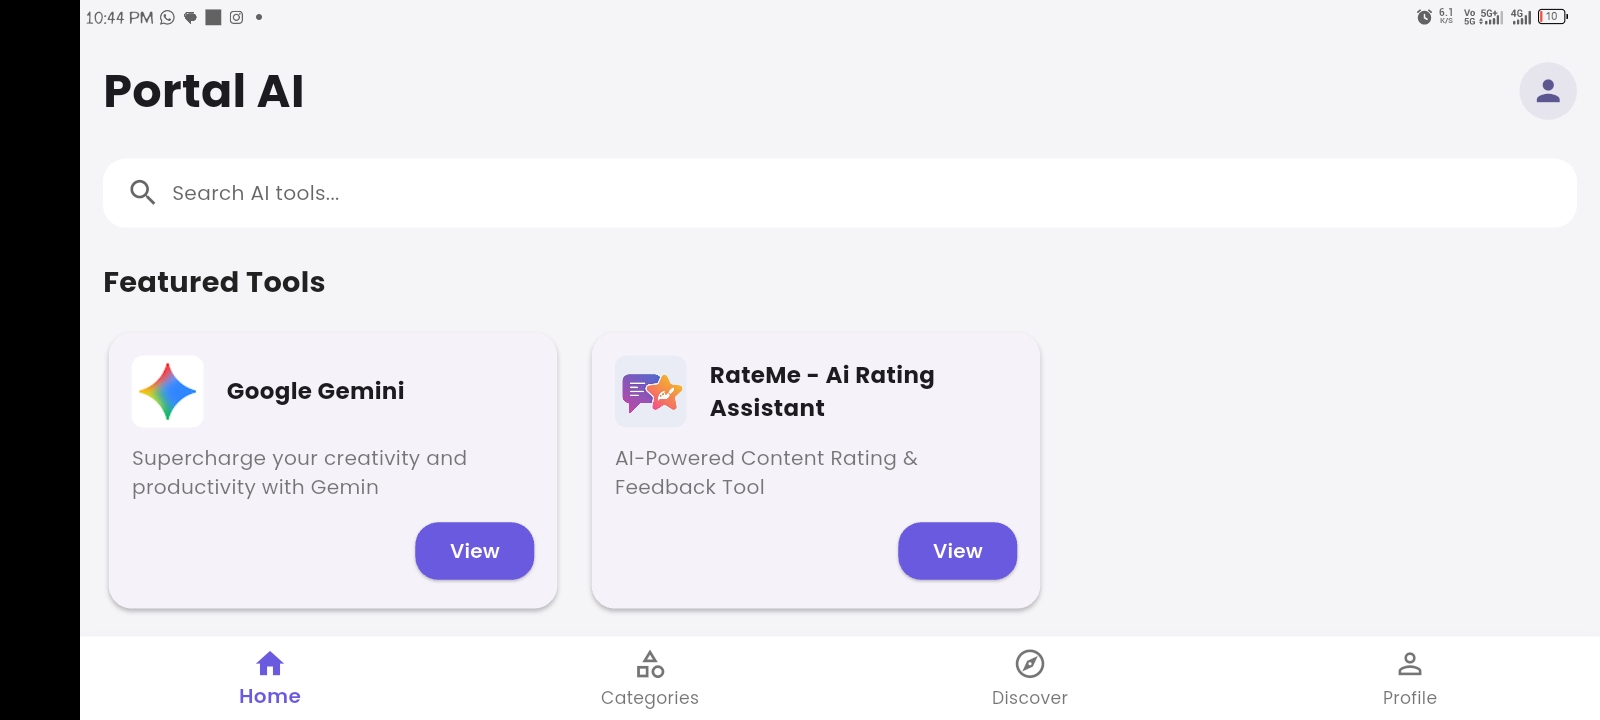Open the Google Gemini card title
This screenshot has width=1600, height=720.
pyautogui.click(x=315, y=391)
